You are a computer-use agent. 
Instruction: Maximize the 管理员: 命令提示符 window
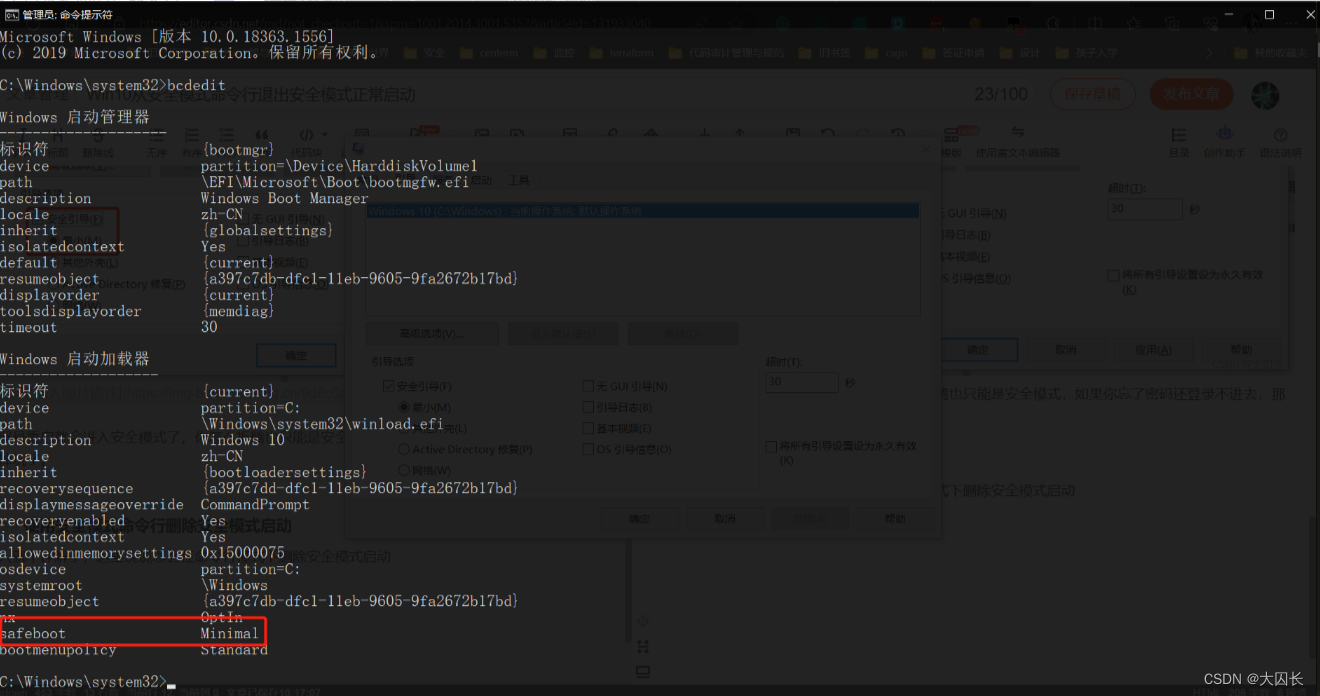[x=1269, y=14]
